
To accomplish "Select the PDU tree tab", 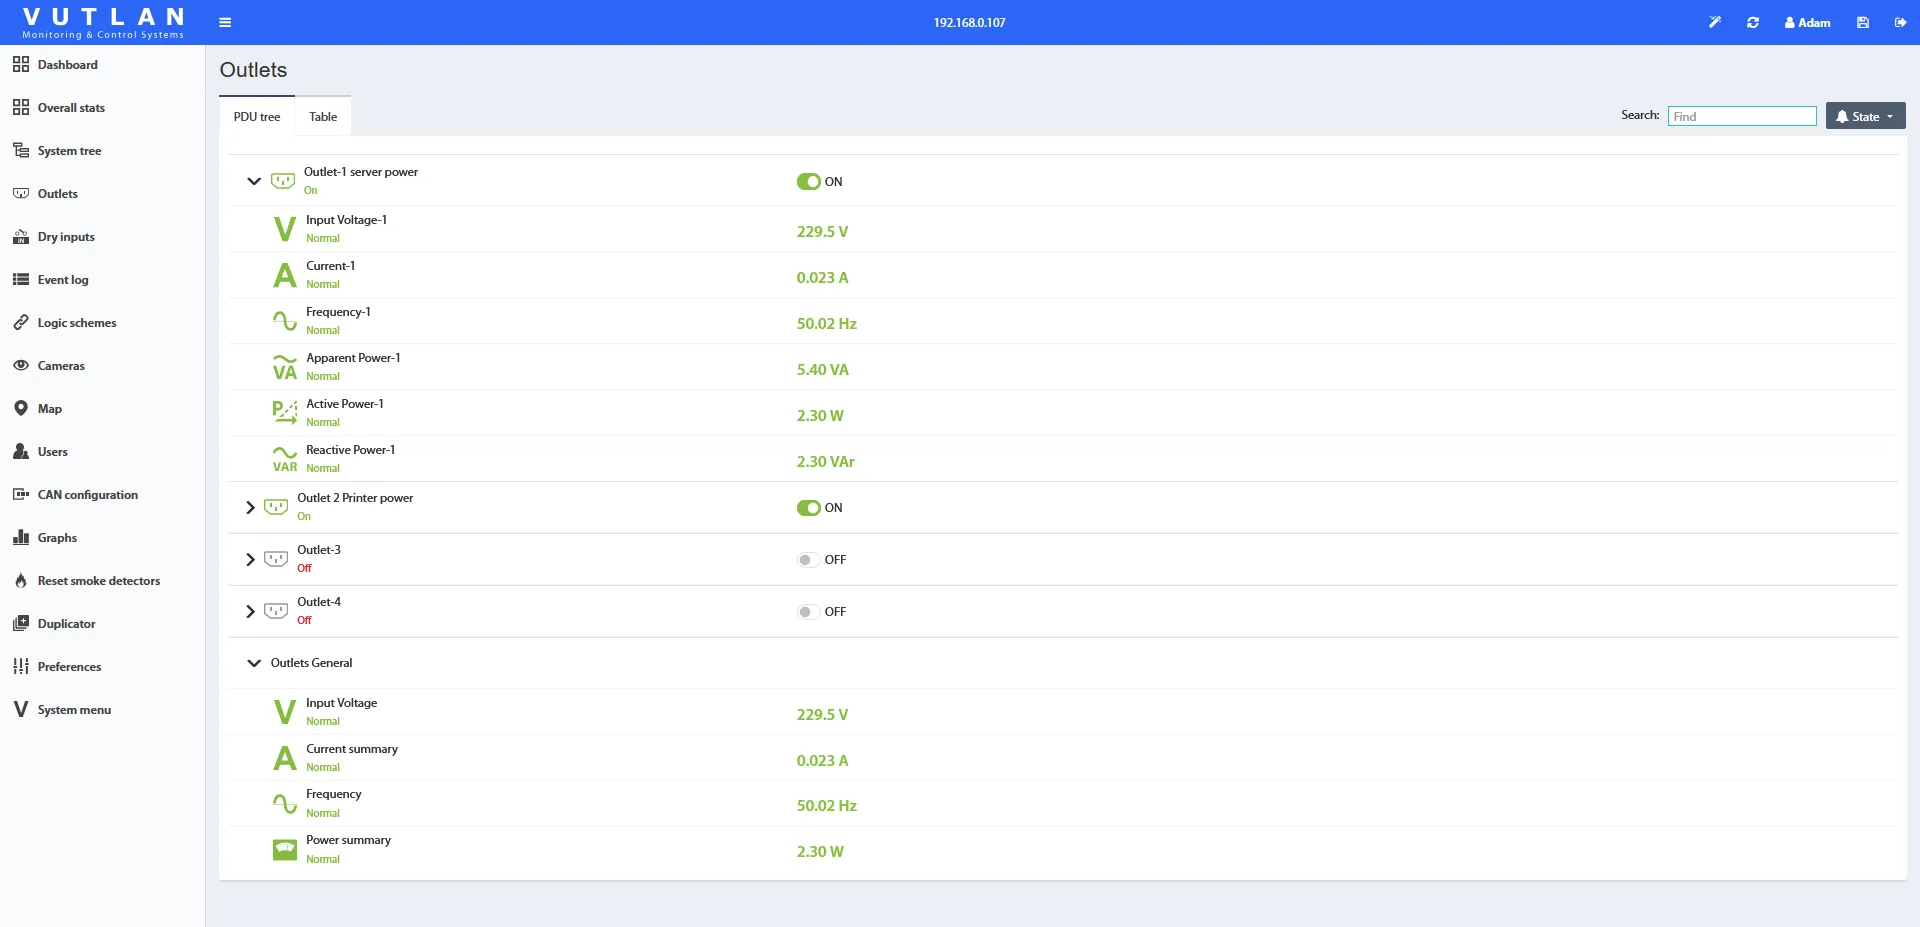I will pos(257,117).
